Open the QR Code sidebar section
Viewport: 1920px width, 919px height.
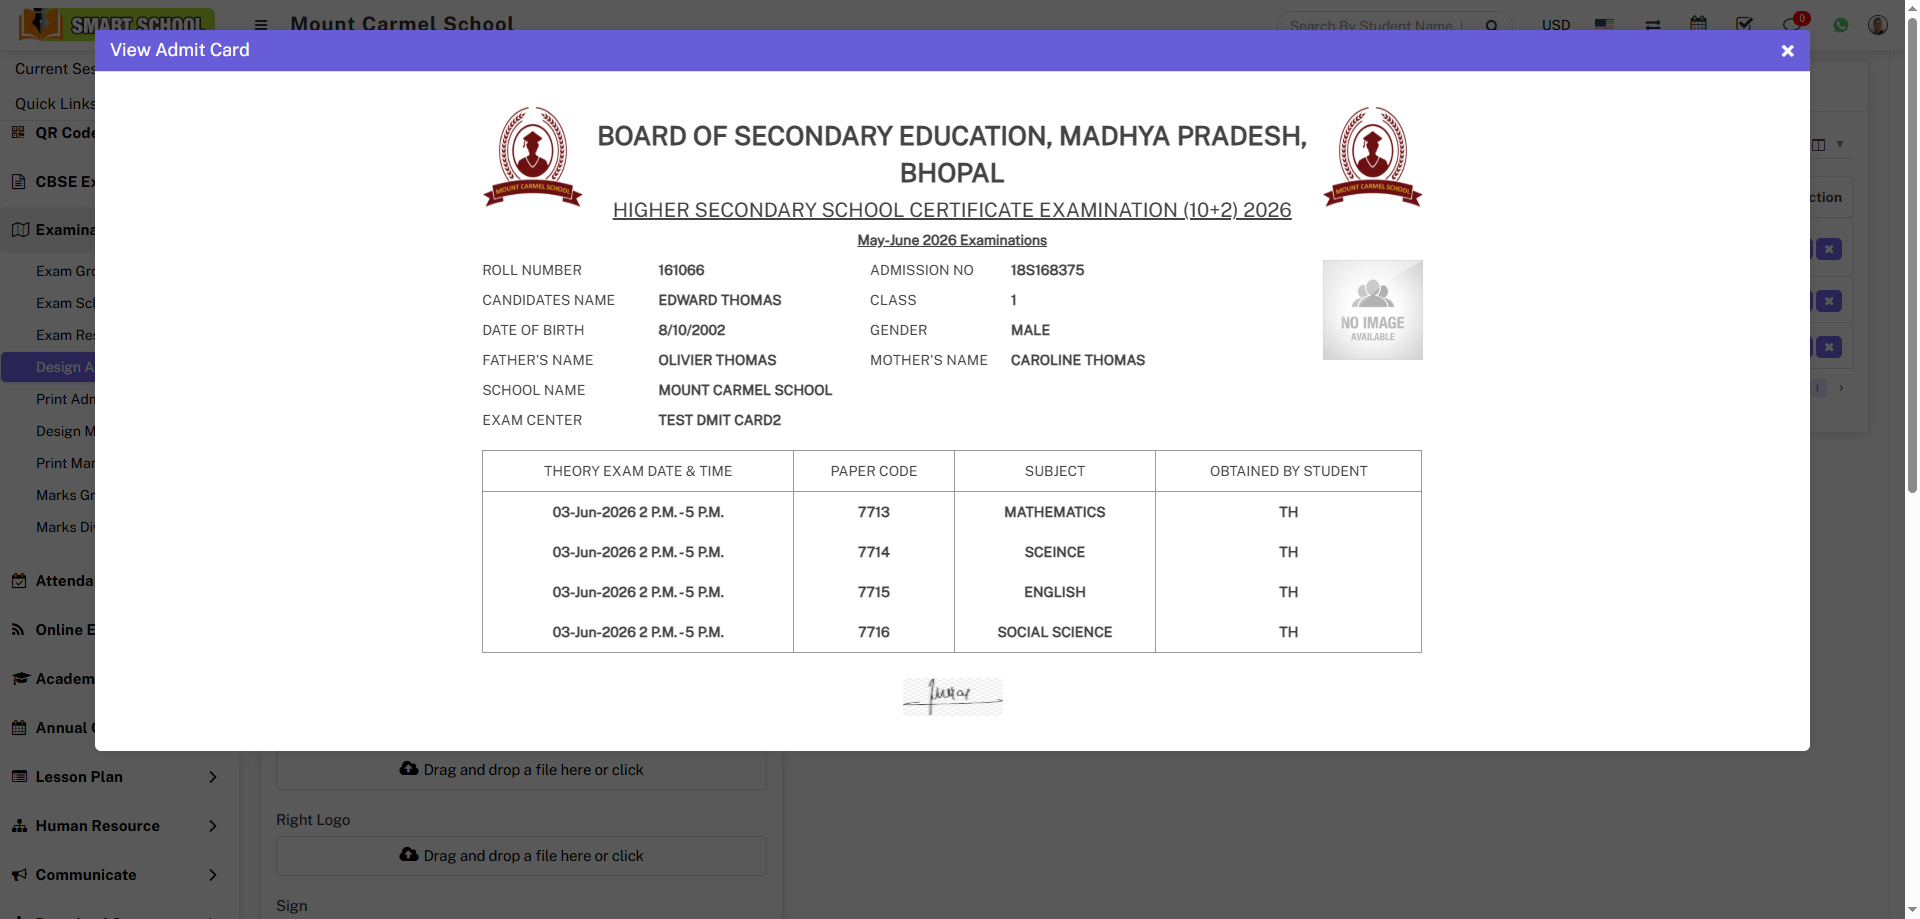click(16, 132)
